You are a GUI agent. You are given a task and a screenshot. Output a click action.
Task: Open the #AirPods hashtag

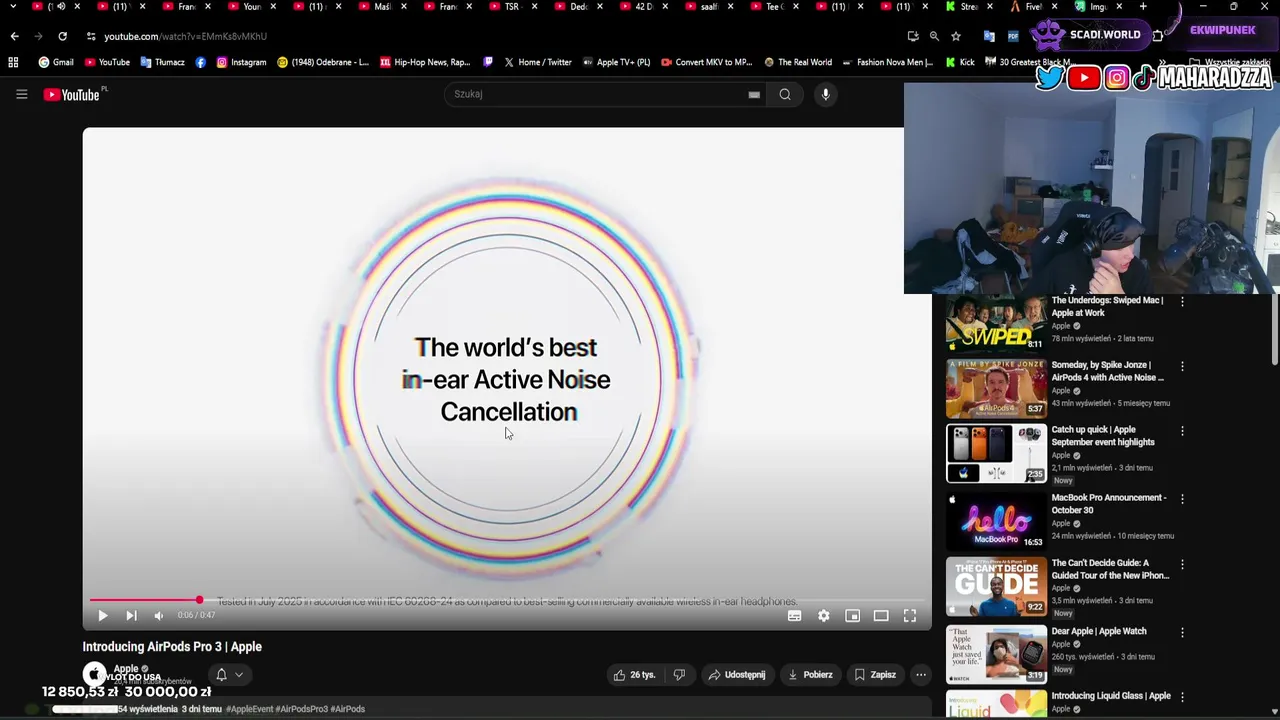(x=347, y=709)
